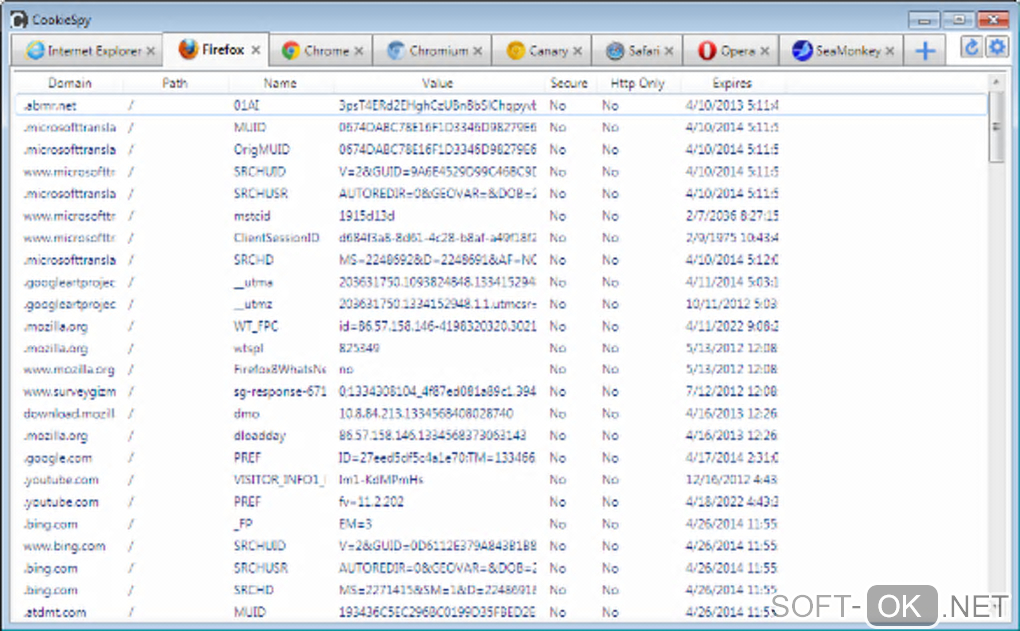Viewport: 1020px width, 631px height.
Task: Sort by the Secure column header
Action: 569,83
